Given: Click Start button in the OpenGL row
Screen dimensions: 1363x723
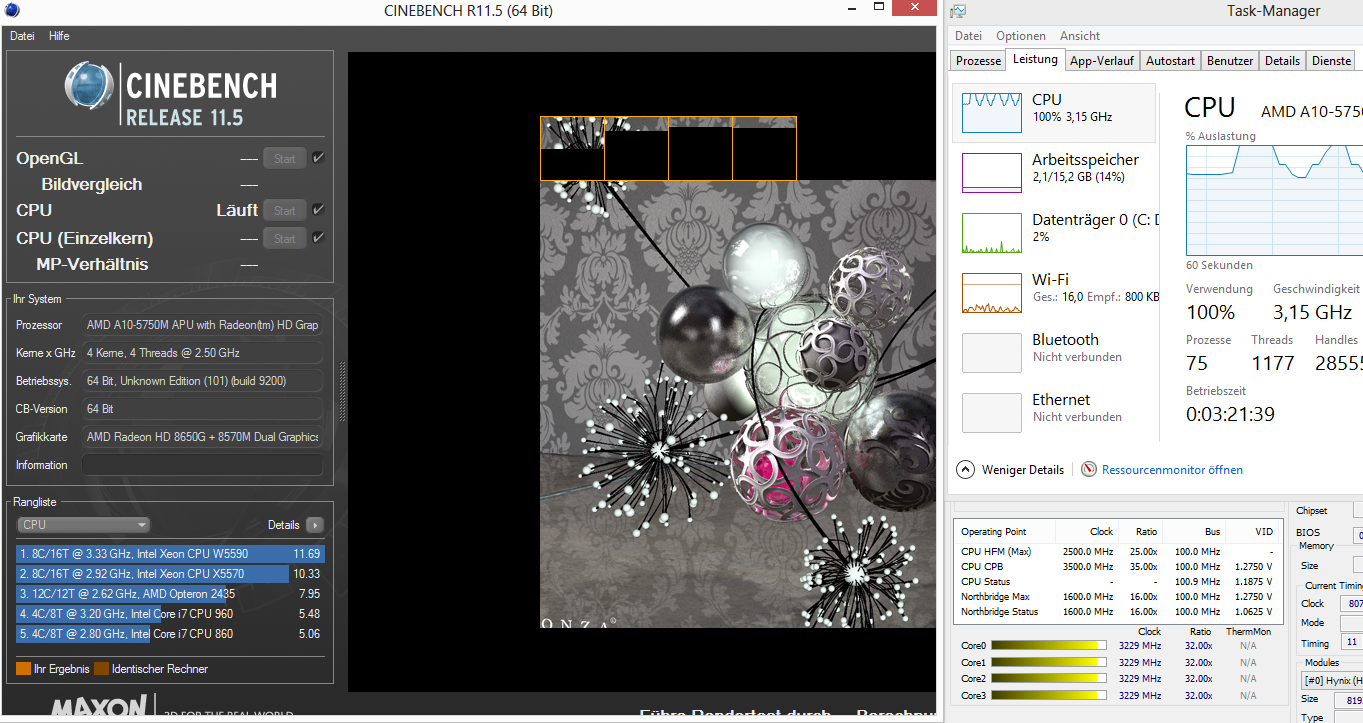Looking at the screenshot, I should click(x=284, y=158).
